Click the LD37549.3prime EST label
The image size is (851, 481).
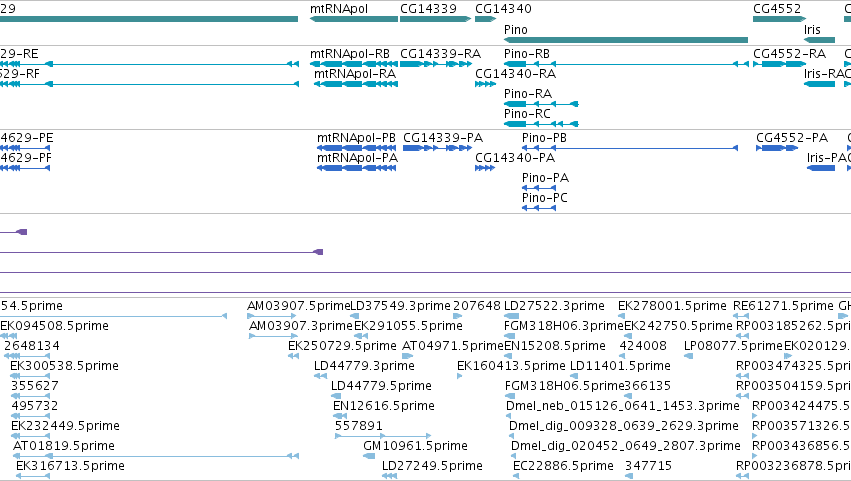pos(401,306)
